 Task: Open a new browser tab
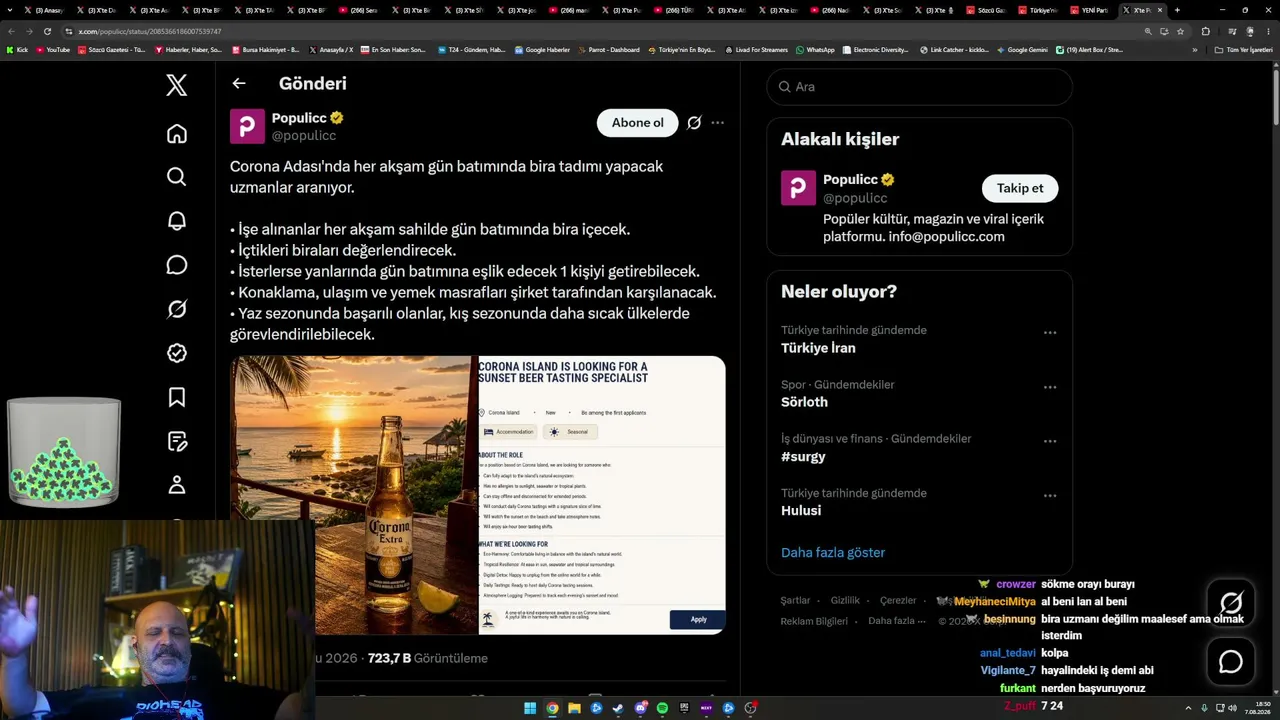point(1177,10)
